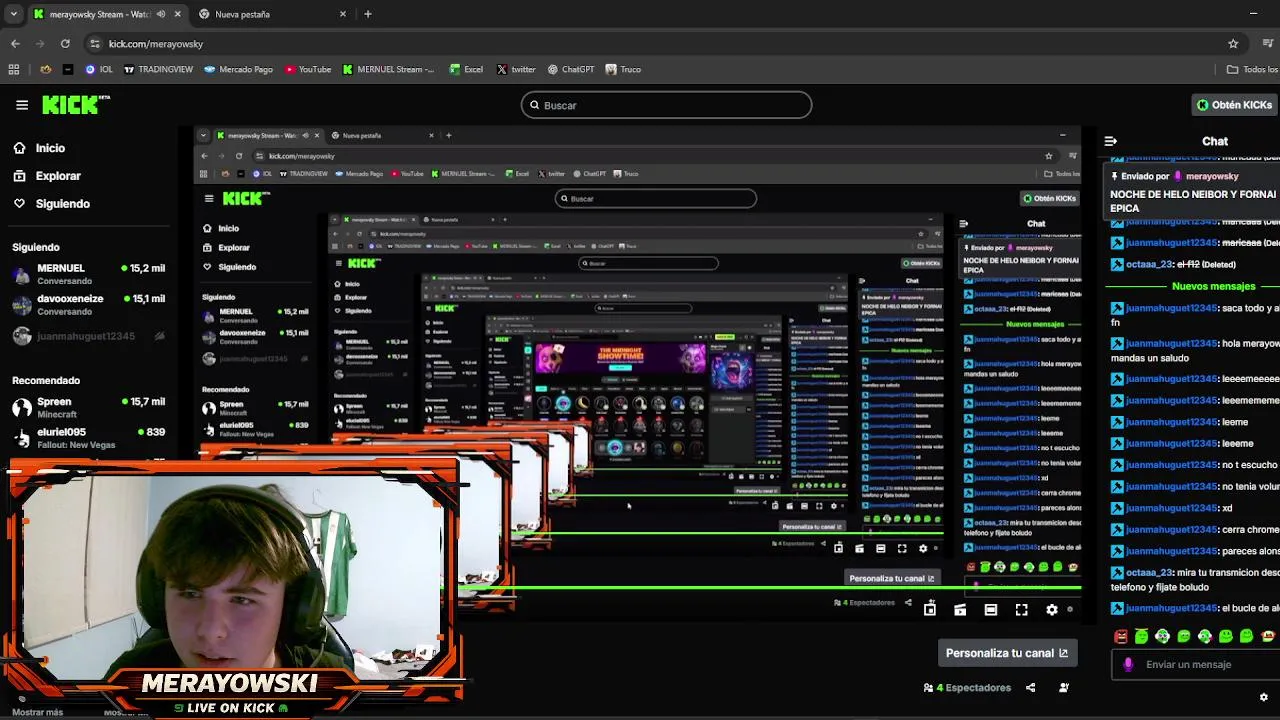Open davooxeneize channel in sidebar
This screenshot has height=720, width=1280.
coord(88,304)
